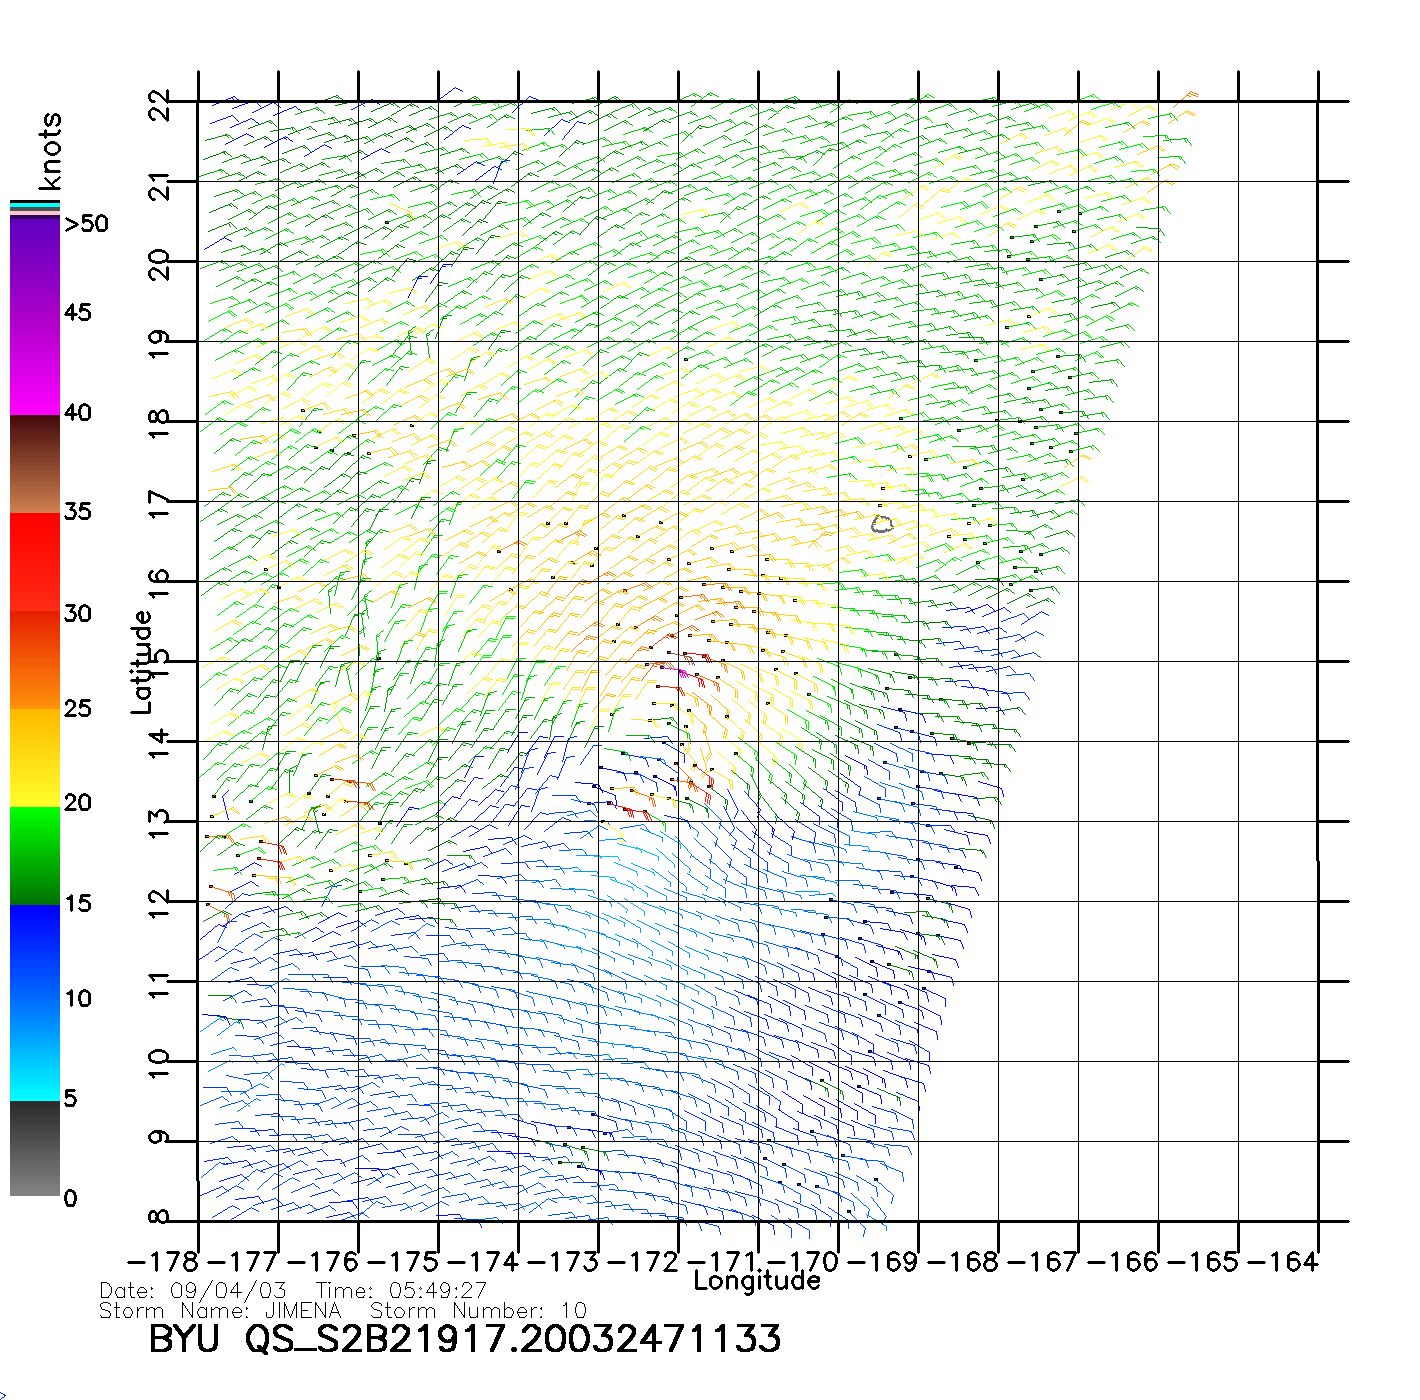Select the gray 0–5 knots legend band
The image size is (1420, 1400).
(x=35, y=1148)
